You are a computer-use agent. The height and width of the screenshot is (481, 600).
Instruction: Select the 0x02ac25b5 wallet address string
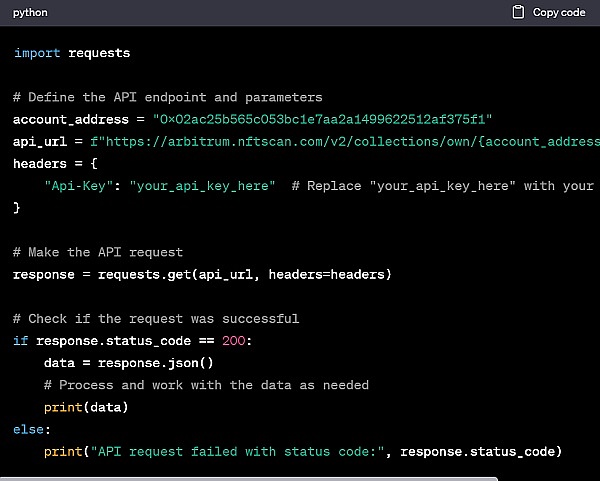[322, 119]
